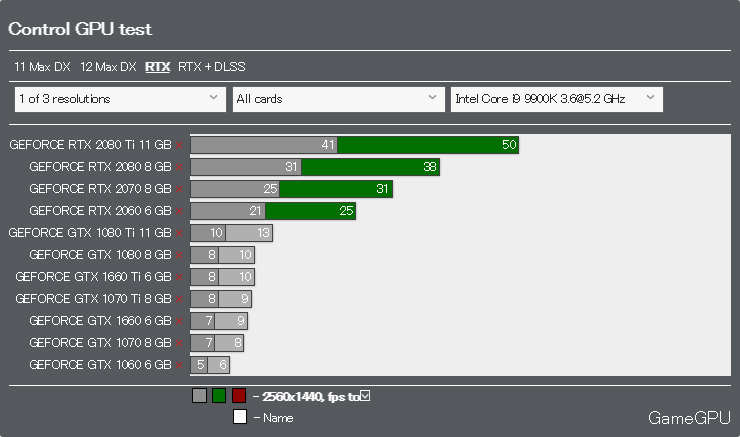740x437 pixels.
Task: Click the GEFORCE GTX 1070 8 GB label
Action: click(100, 343)
